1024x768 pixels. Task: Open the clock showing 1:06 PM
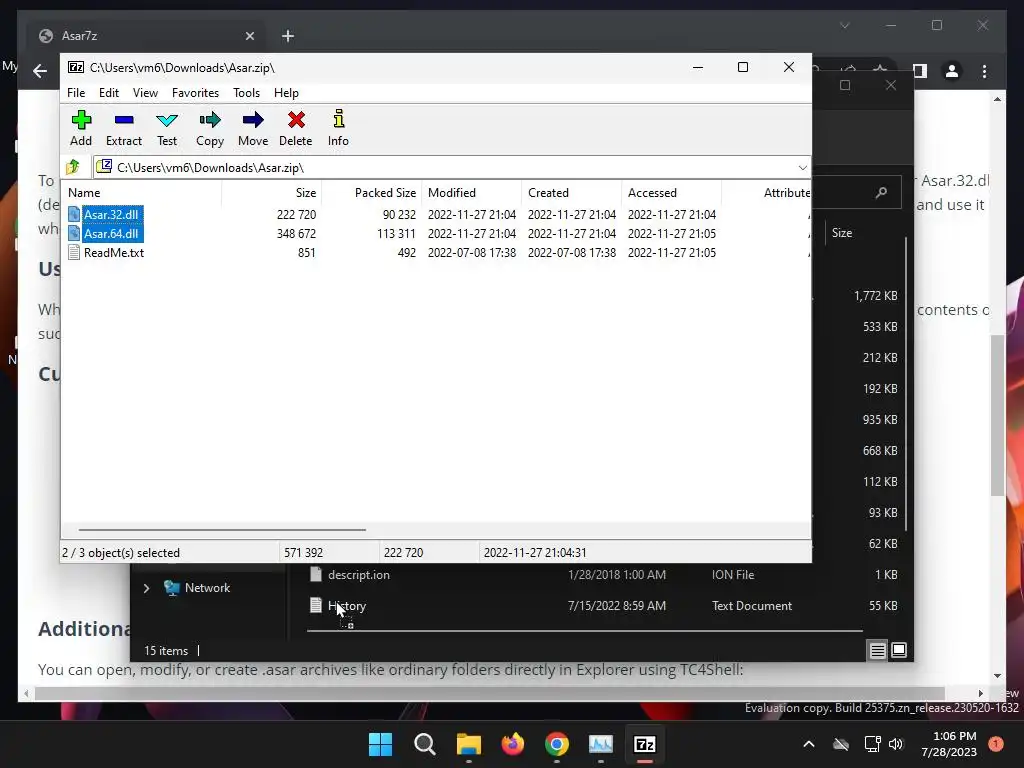pos(949,744)
